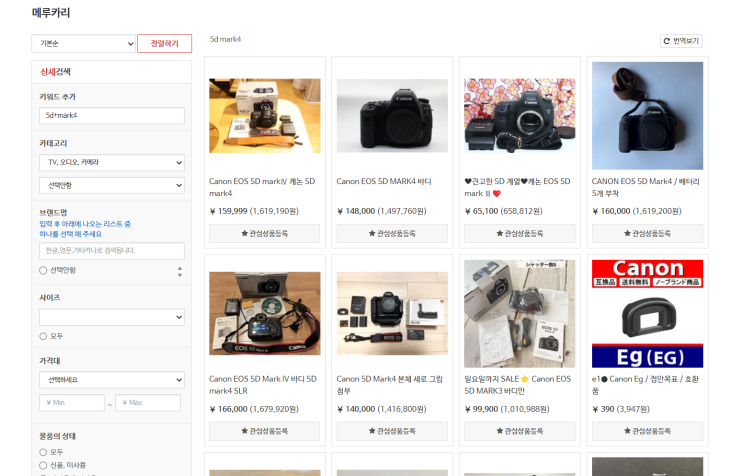Image resolution: width=743 pixels, height=476 pixels.
Task: Focus the ¥ Max price field
Action: point(148,403)
